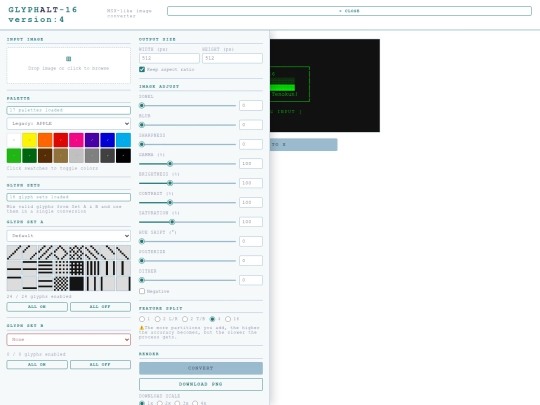Open Glyph Set B None dropdown
Image resolution: width=540 pixels, height=405 pixels.
[x=69, y=339]
